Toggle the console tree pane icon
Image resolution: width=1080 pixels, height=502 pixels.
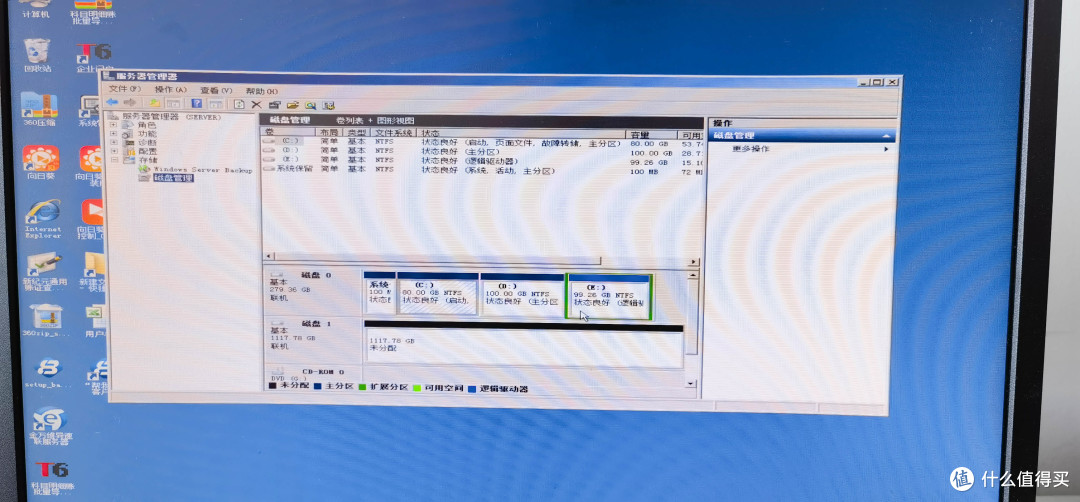point(172,103)
